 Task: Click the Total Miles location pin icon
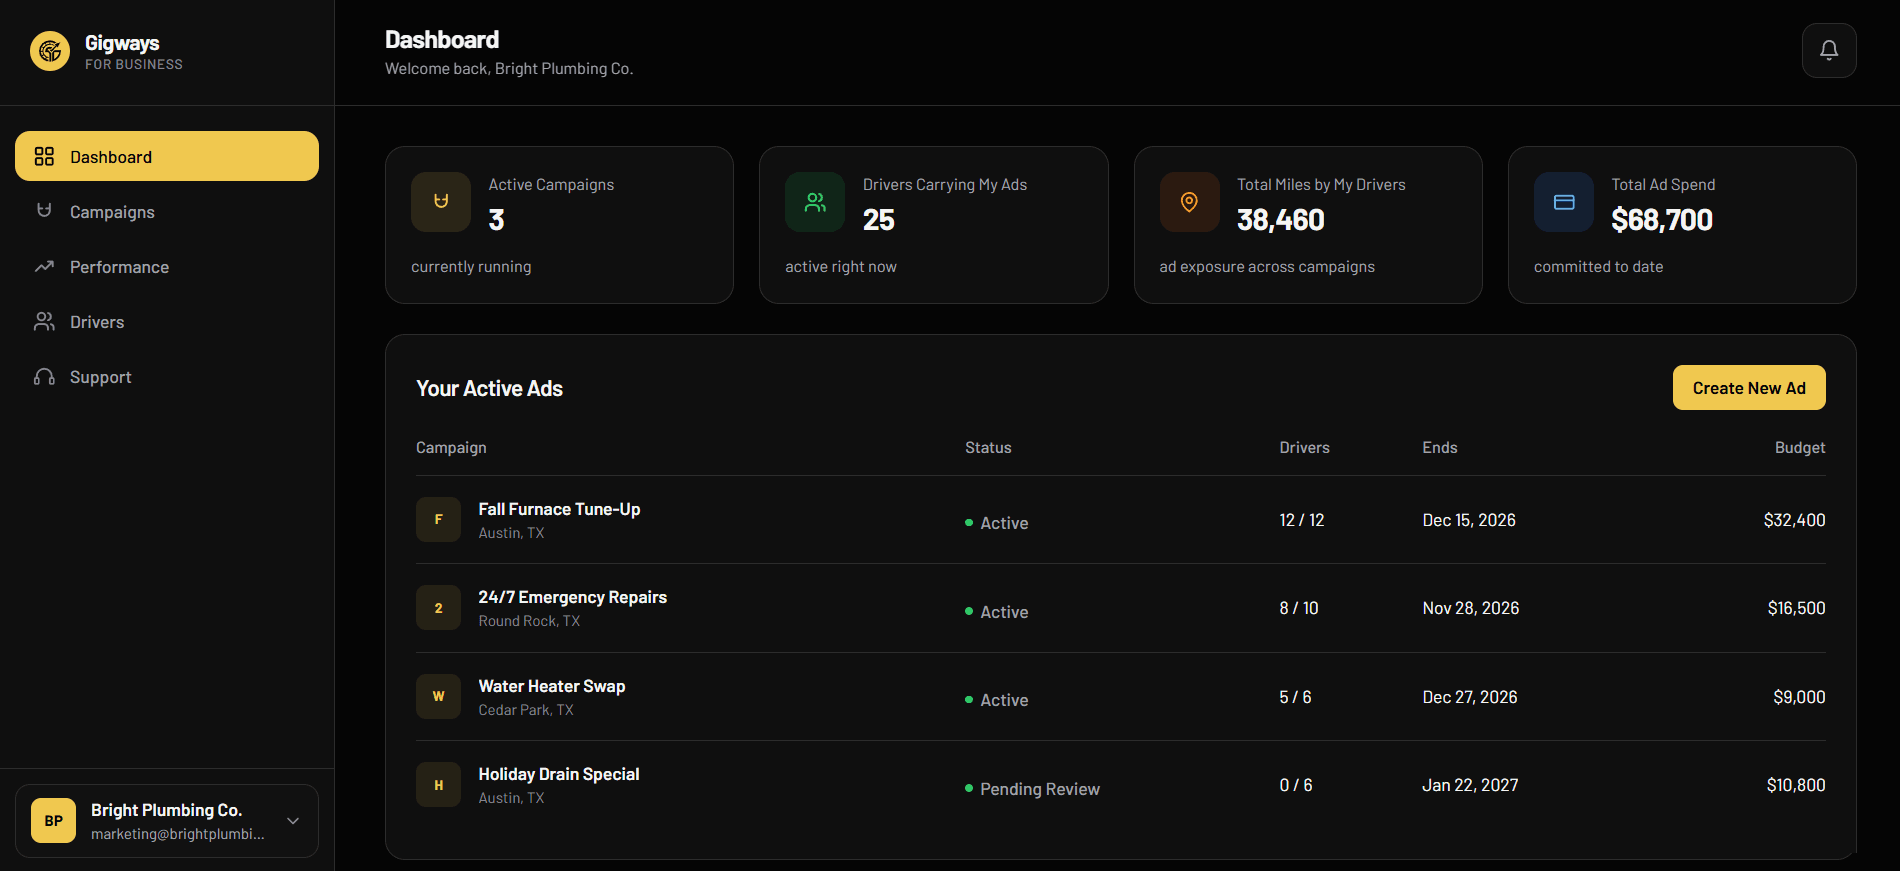[x=1189, y=202]
